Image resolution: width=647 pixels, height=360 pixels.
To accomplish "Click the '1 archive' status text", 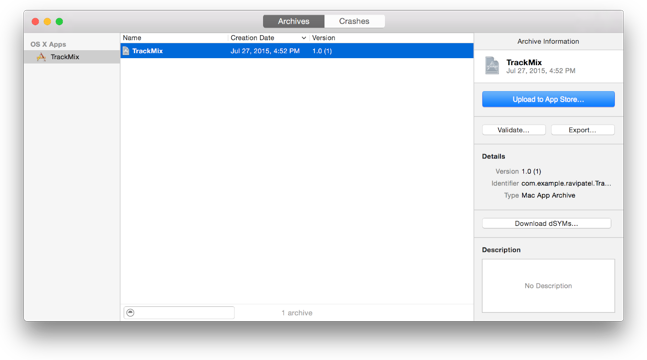I will point(297,313).
